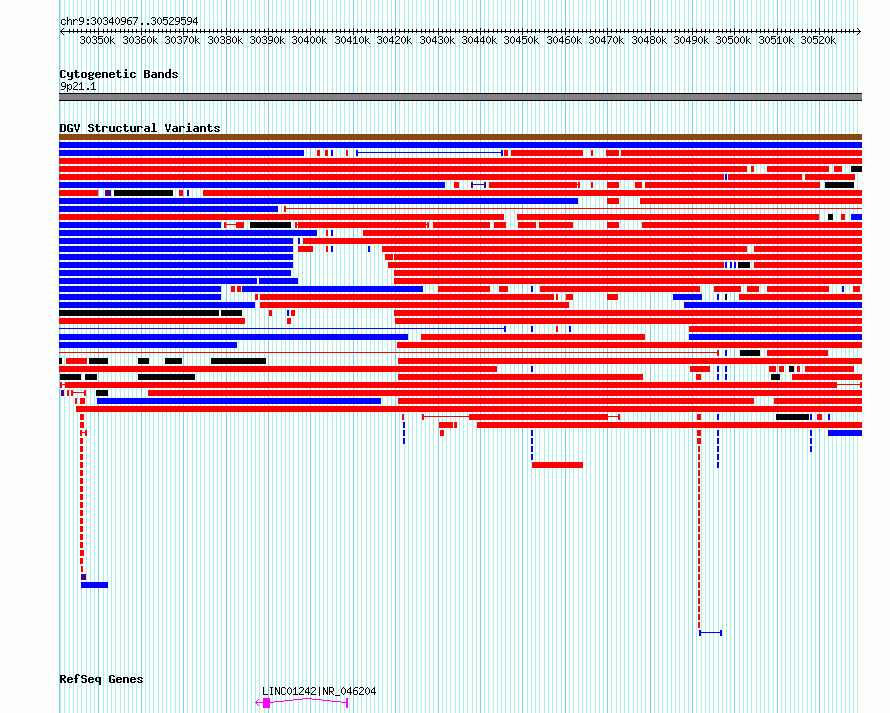Click the 30350k ruler tick label

97,40
